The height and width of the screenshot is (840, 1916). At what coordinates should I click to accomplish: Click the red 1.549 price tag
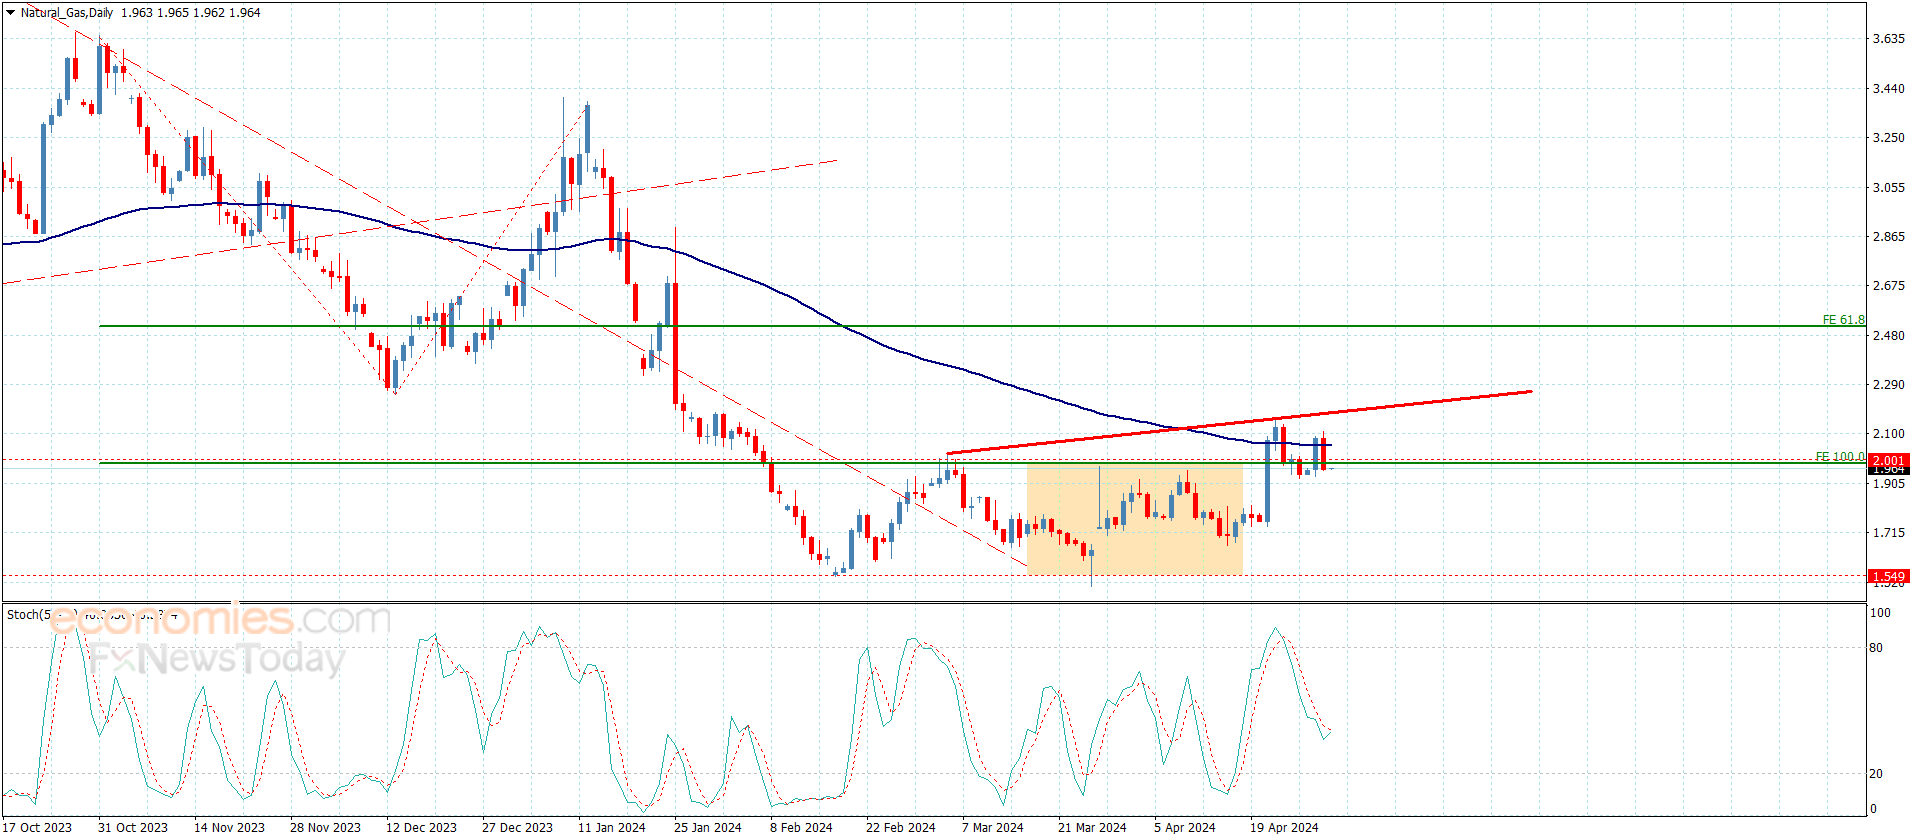(1888, 576)
